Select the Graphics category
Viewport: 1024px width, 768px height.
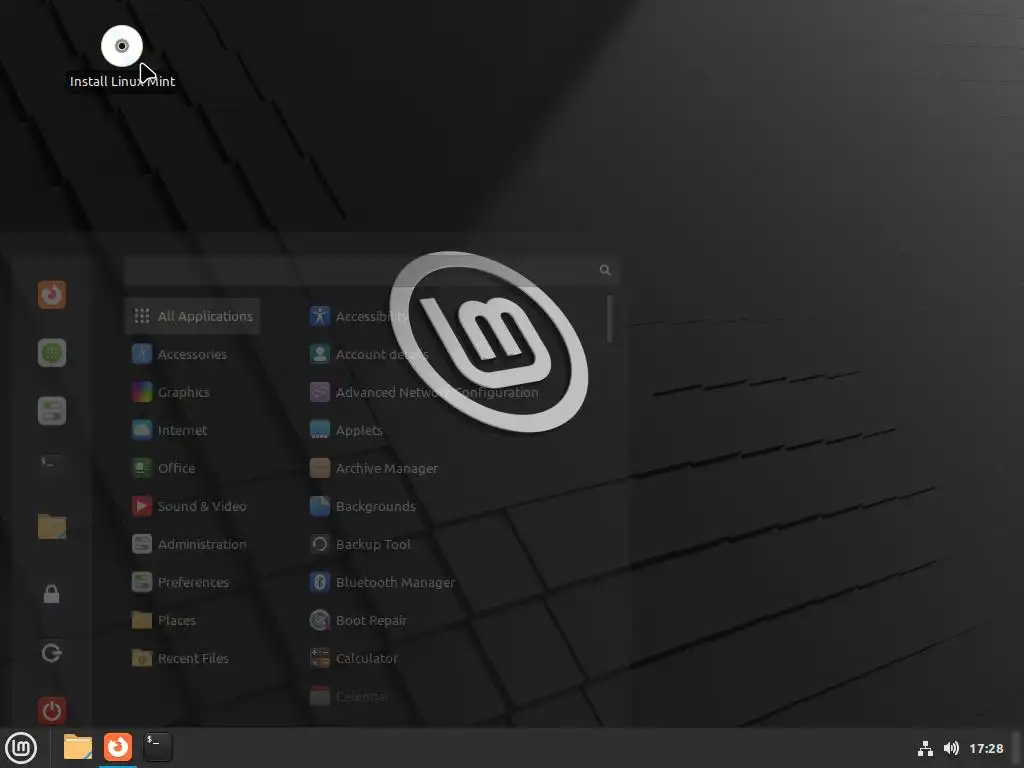click(192, 392)
